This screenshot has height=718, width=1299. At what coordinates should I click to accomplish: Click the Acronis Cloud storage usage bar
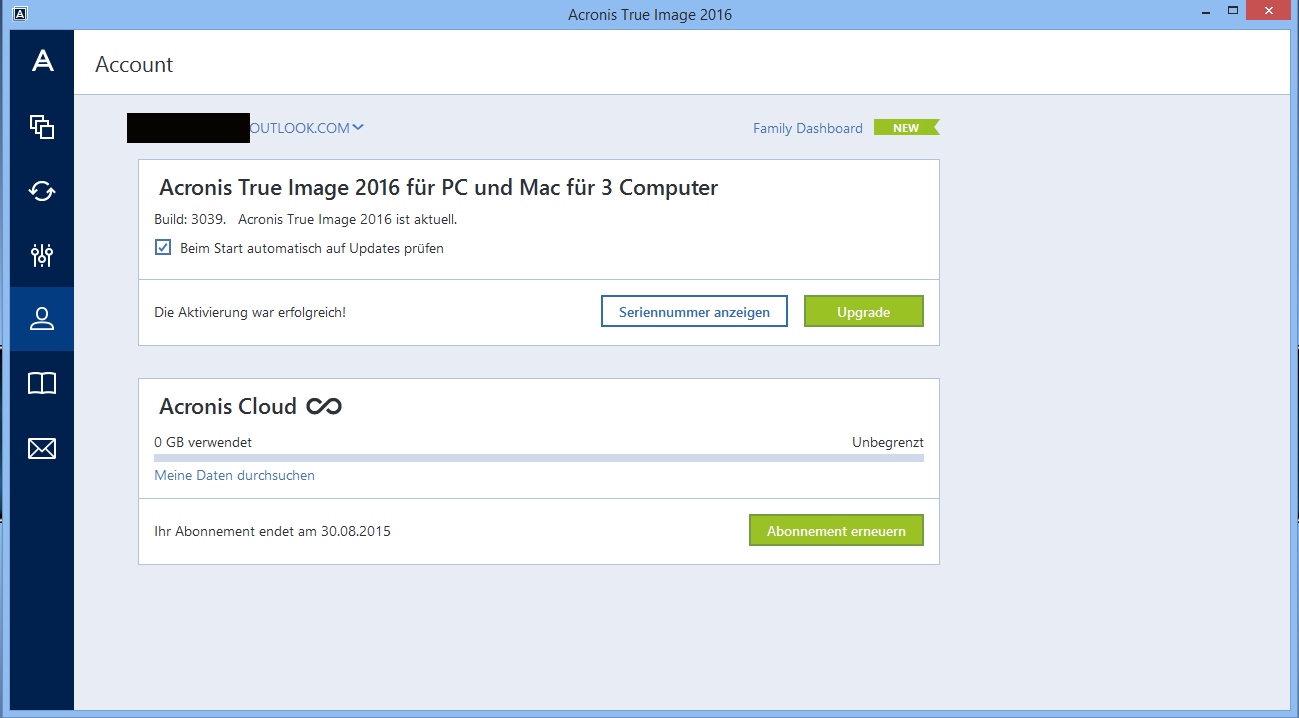point(538,458)
